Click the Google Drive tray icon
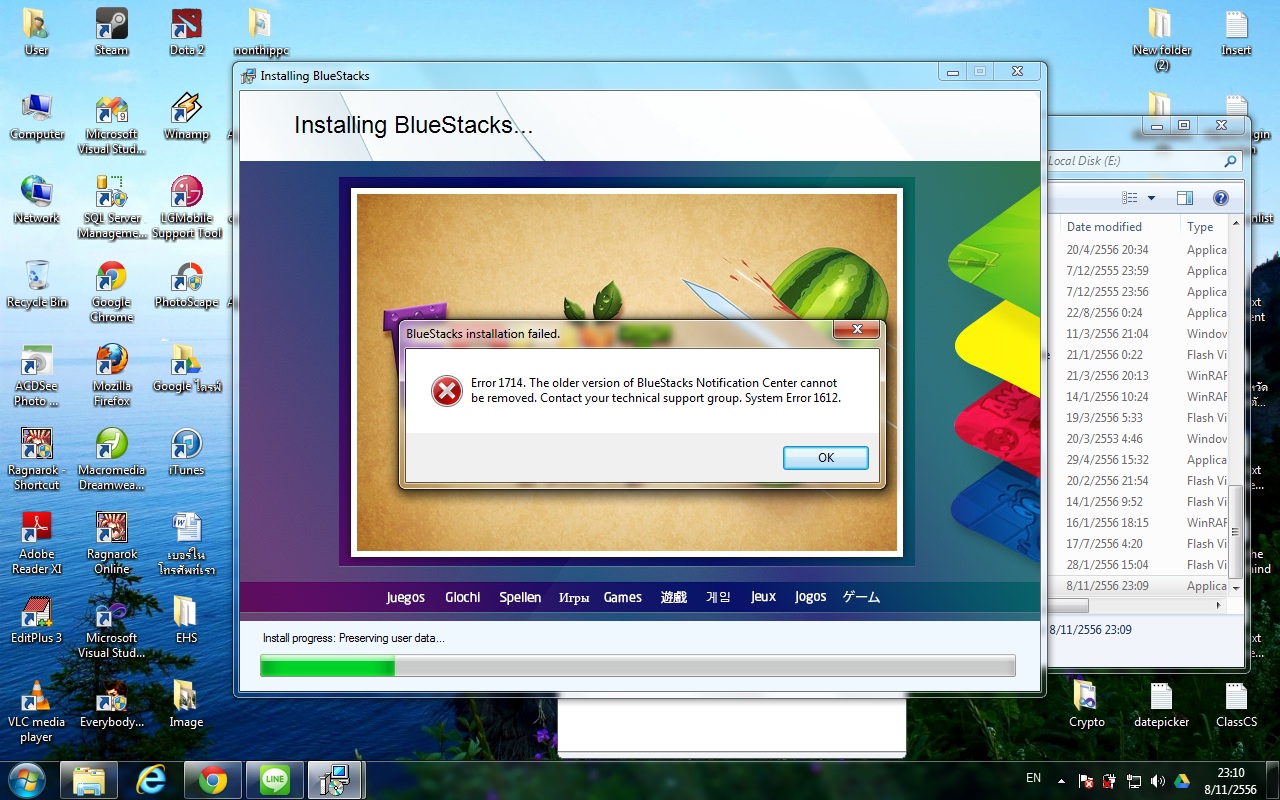The image size is (1280, 800). coord(1182,781)
